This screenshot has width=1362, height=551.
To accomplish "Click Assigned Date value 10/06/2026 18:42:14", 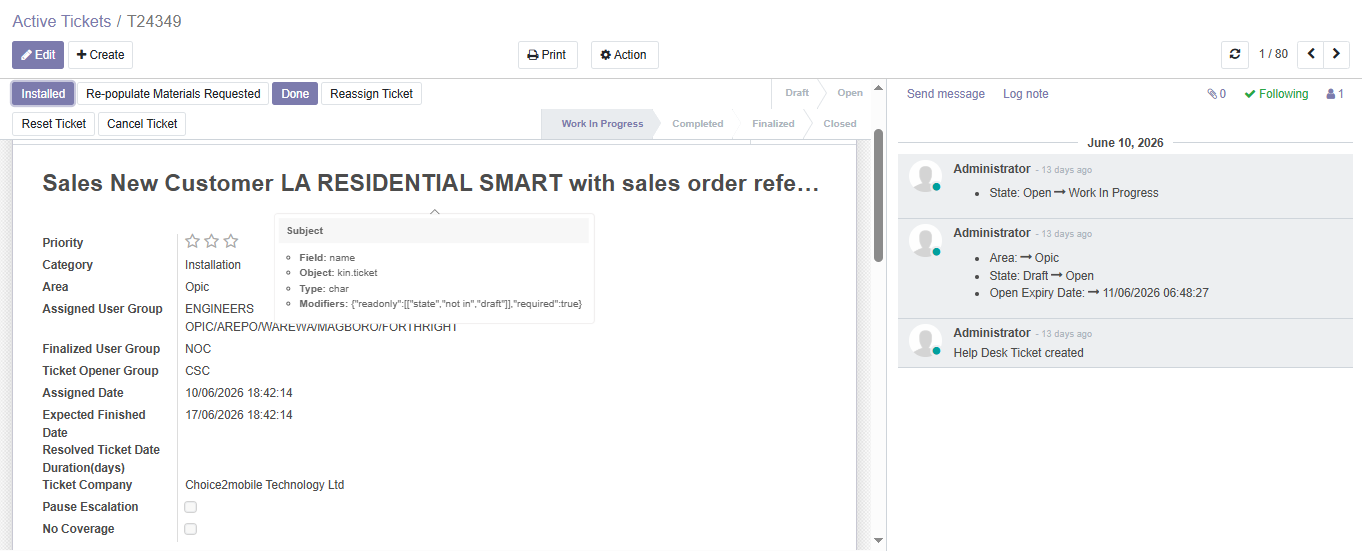I will click(x=239, y=393).
